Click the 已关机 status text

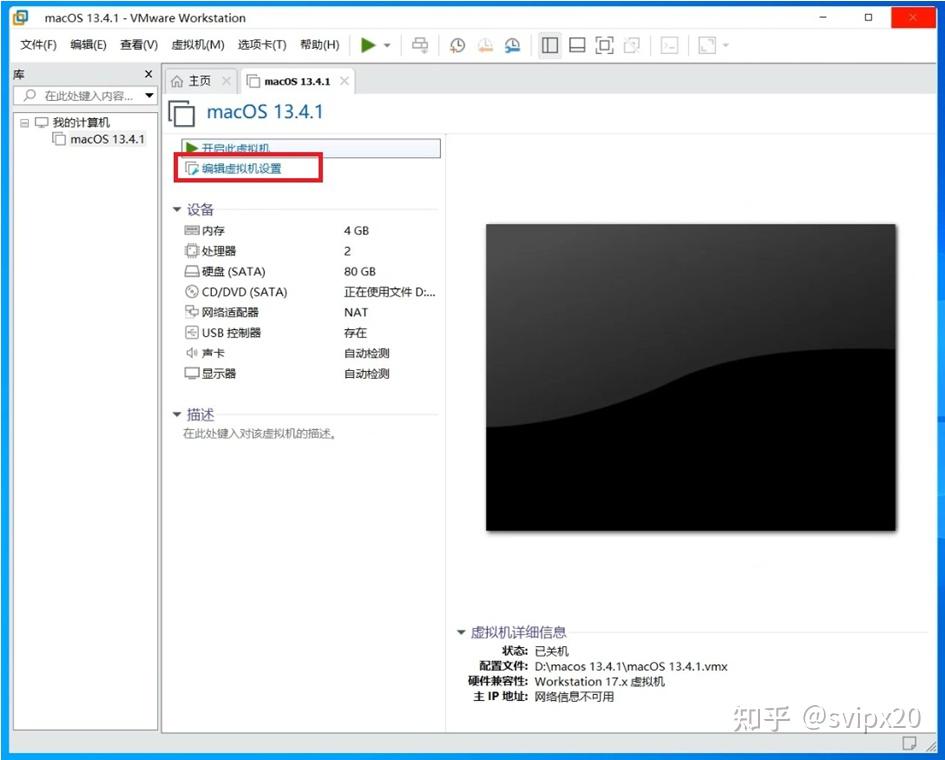pyautogui.click(x=551, y=651)
